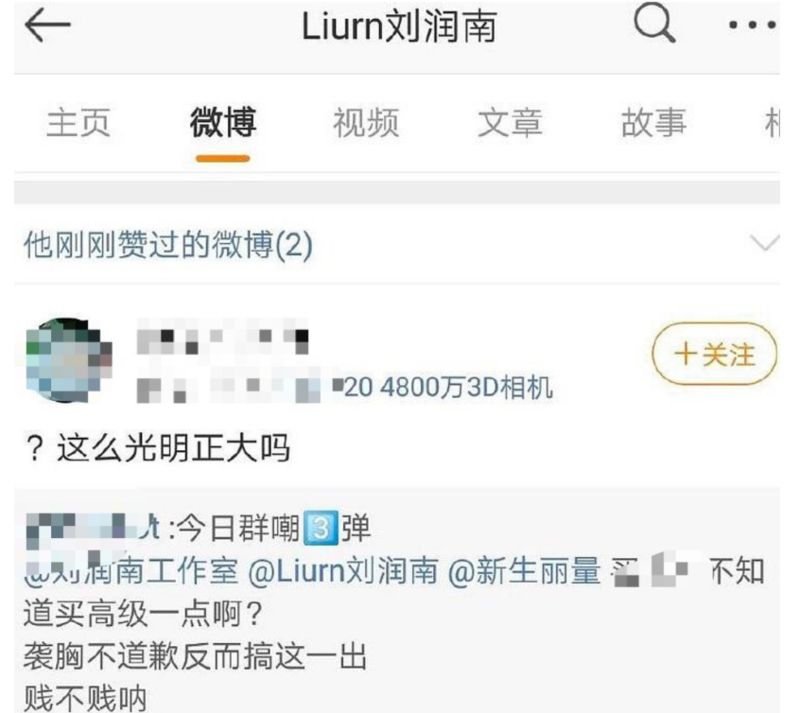The width and height of the screenshot is (800, 713).
Task: Open the 视频 tab
Action: pyautogui.click(x=366, y=123)
